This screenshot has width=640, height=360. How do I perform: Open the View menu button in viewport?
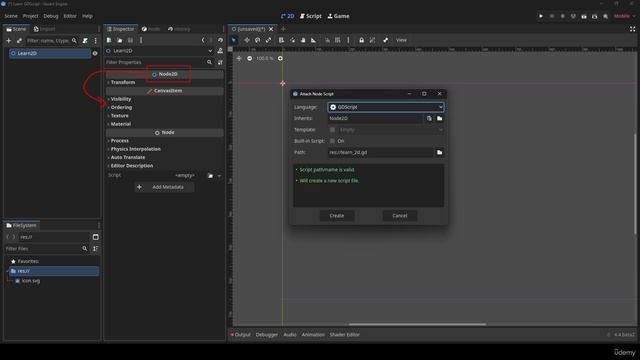click(401, 40)
